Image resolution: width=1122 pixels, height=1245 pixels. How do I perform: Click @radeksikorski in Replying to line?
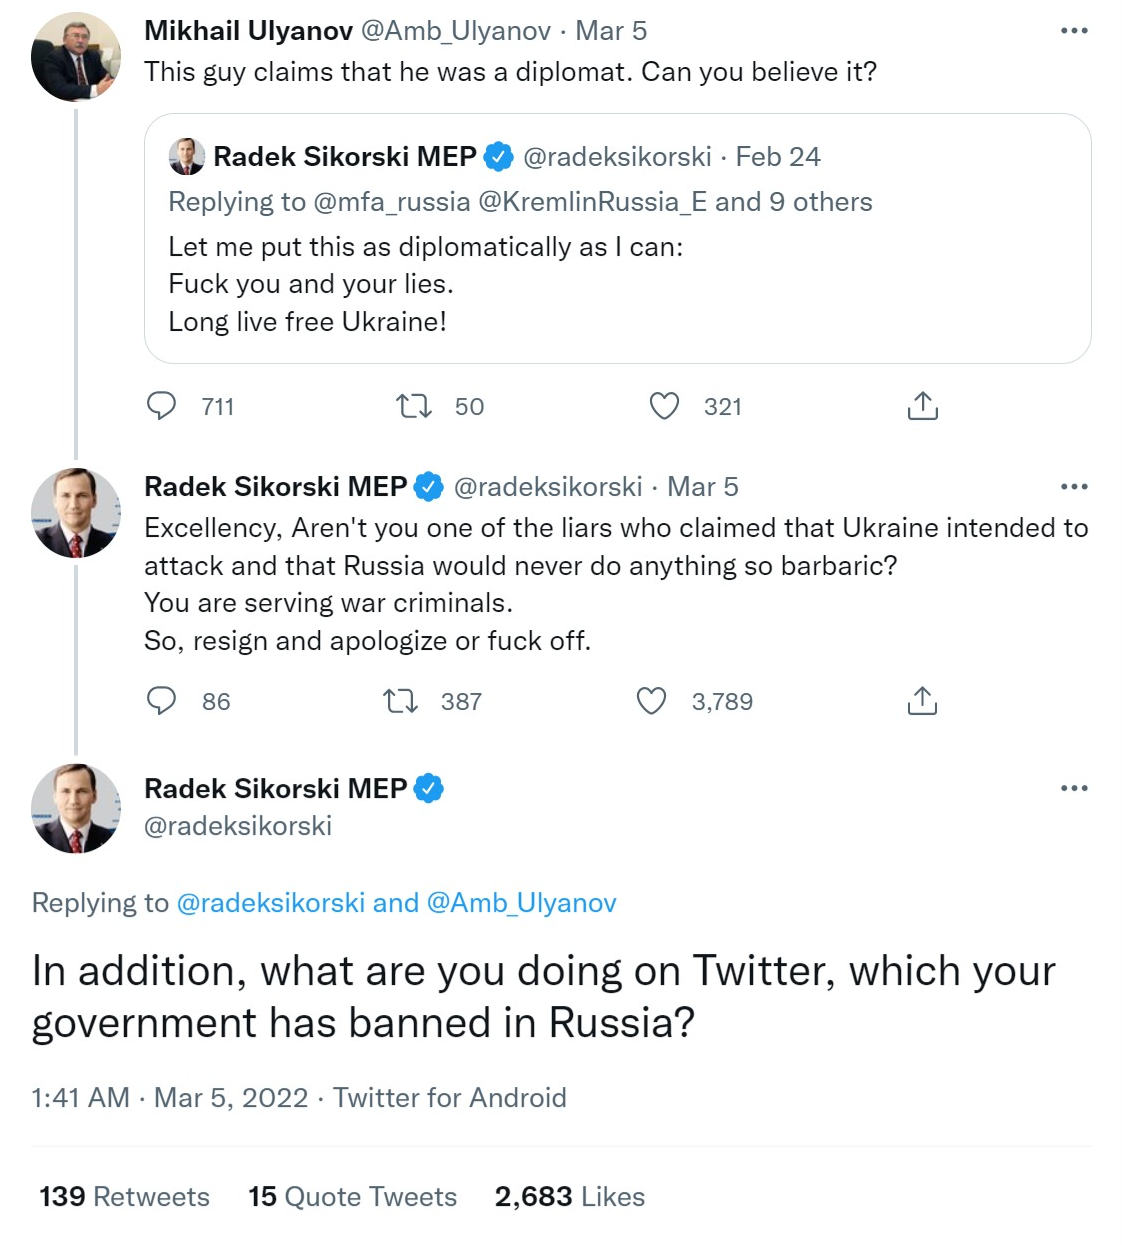270,903
